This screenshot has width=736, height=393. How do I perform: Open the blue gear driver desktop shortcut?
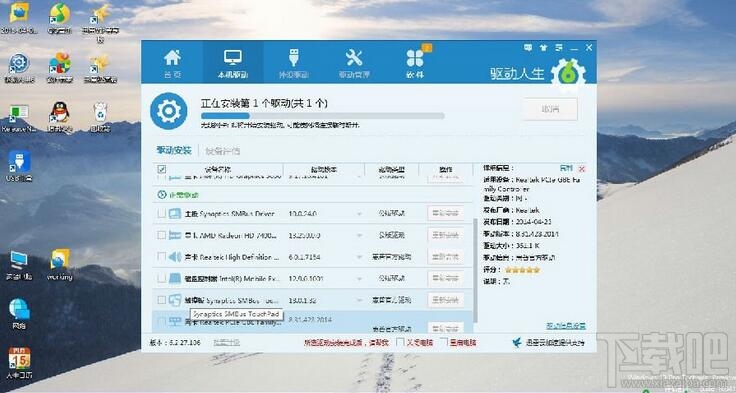click(19, 63)
